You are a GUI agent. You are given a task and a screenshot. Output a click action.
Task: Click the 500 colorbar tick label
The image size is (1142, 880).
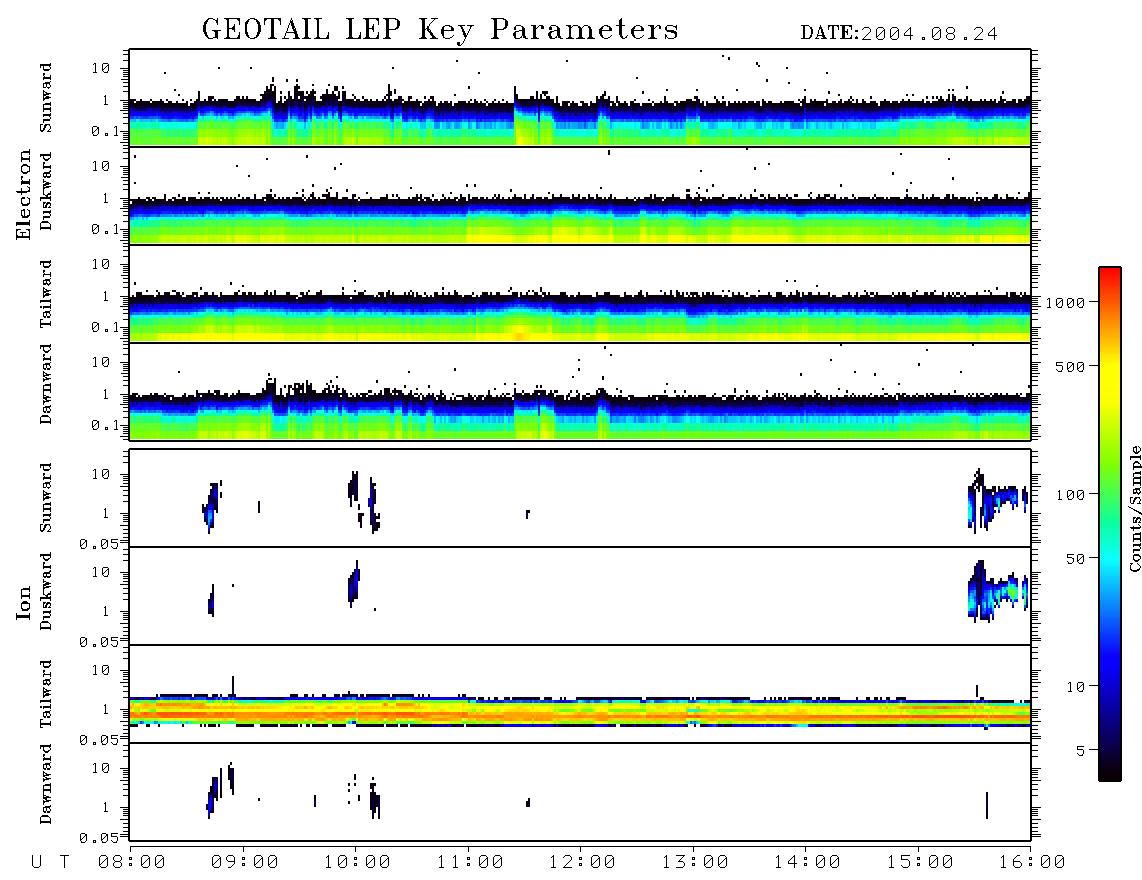point(1070,366)
